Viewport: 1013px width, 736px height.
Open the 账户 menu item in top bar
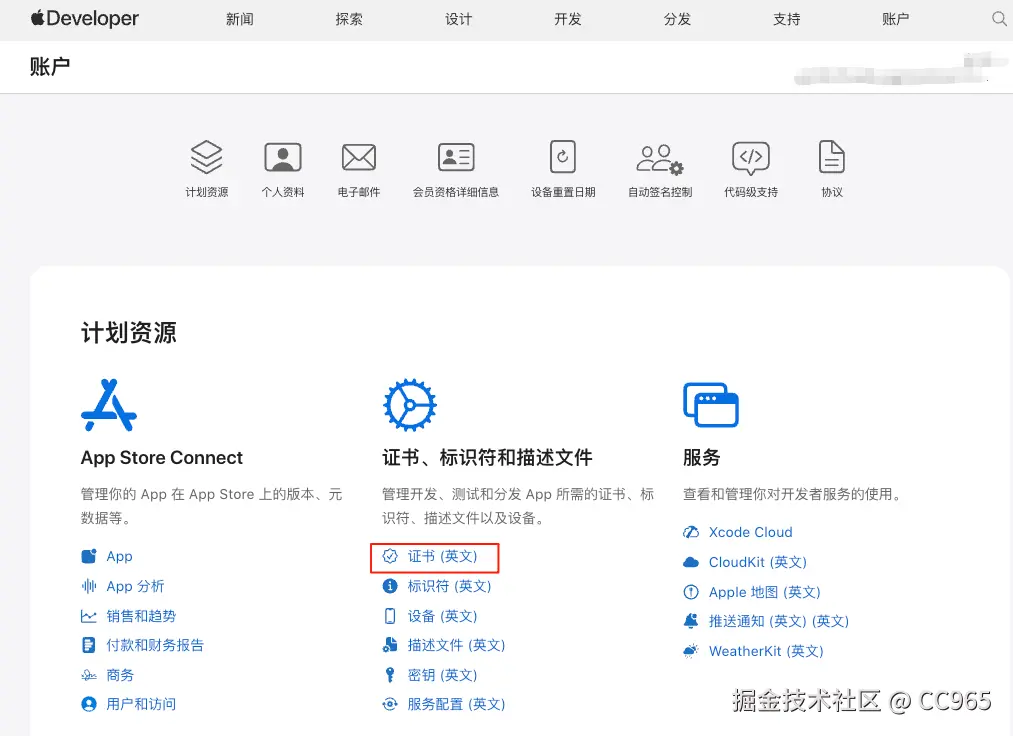[895, 19]
